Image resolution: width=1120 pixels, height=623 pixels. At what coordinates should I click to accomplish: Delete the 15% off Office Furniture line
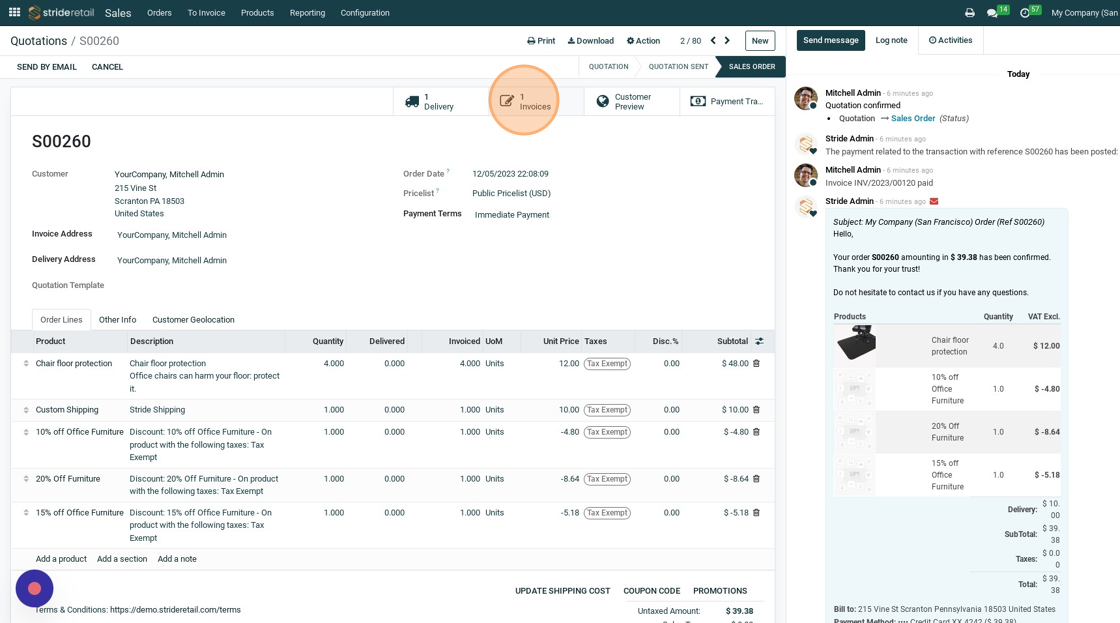[756, 513]
